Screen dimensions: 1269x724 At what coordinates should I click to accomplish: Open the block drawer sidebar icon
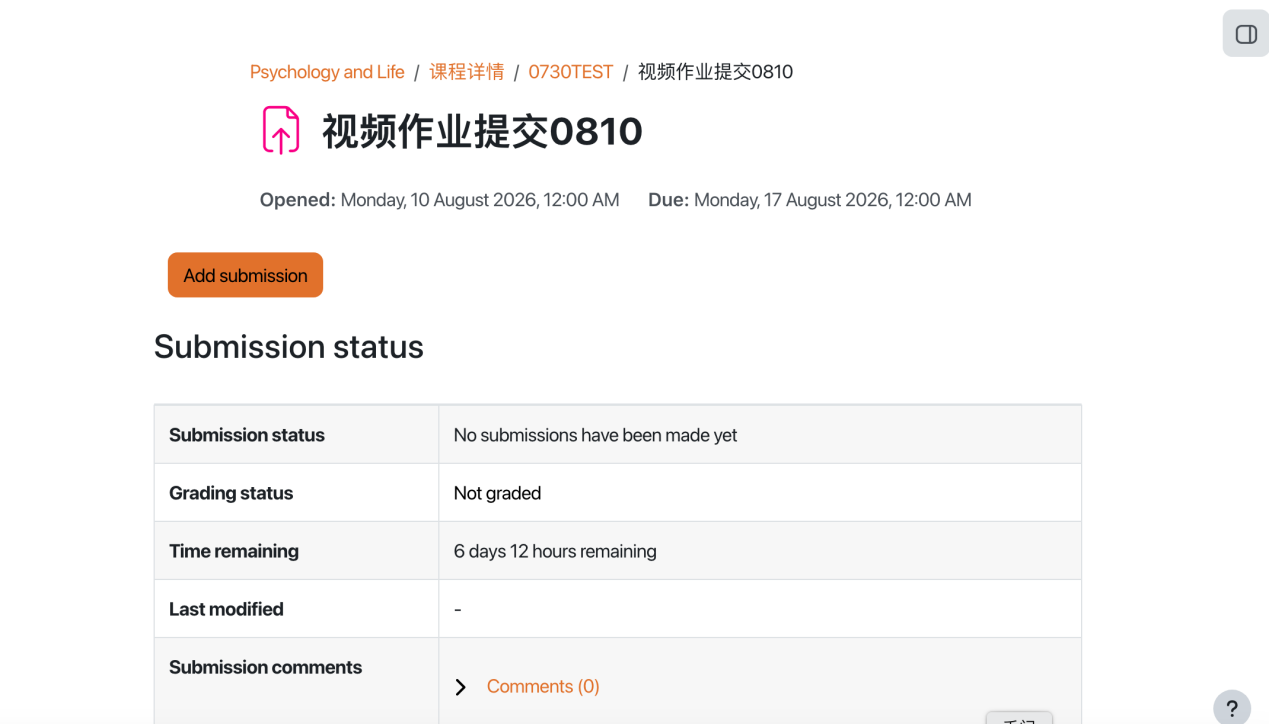coord(1245,34)
